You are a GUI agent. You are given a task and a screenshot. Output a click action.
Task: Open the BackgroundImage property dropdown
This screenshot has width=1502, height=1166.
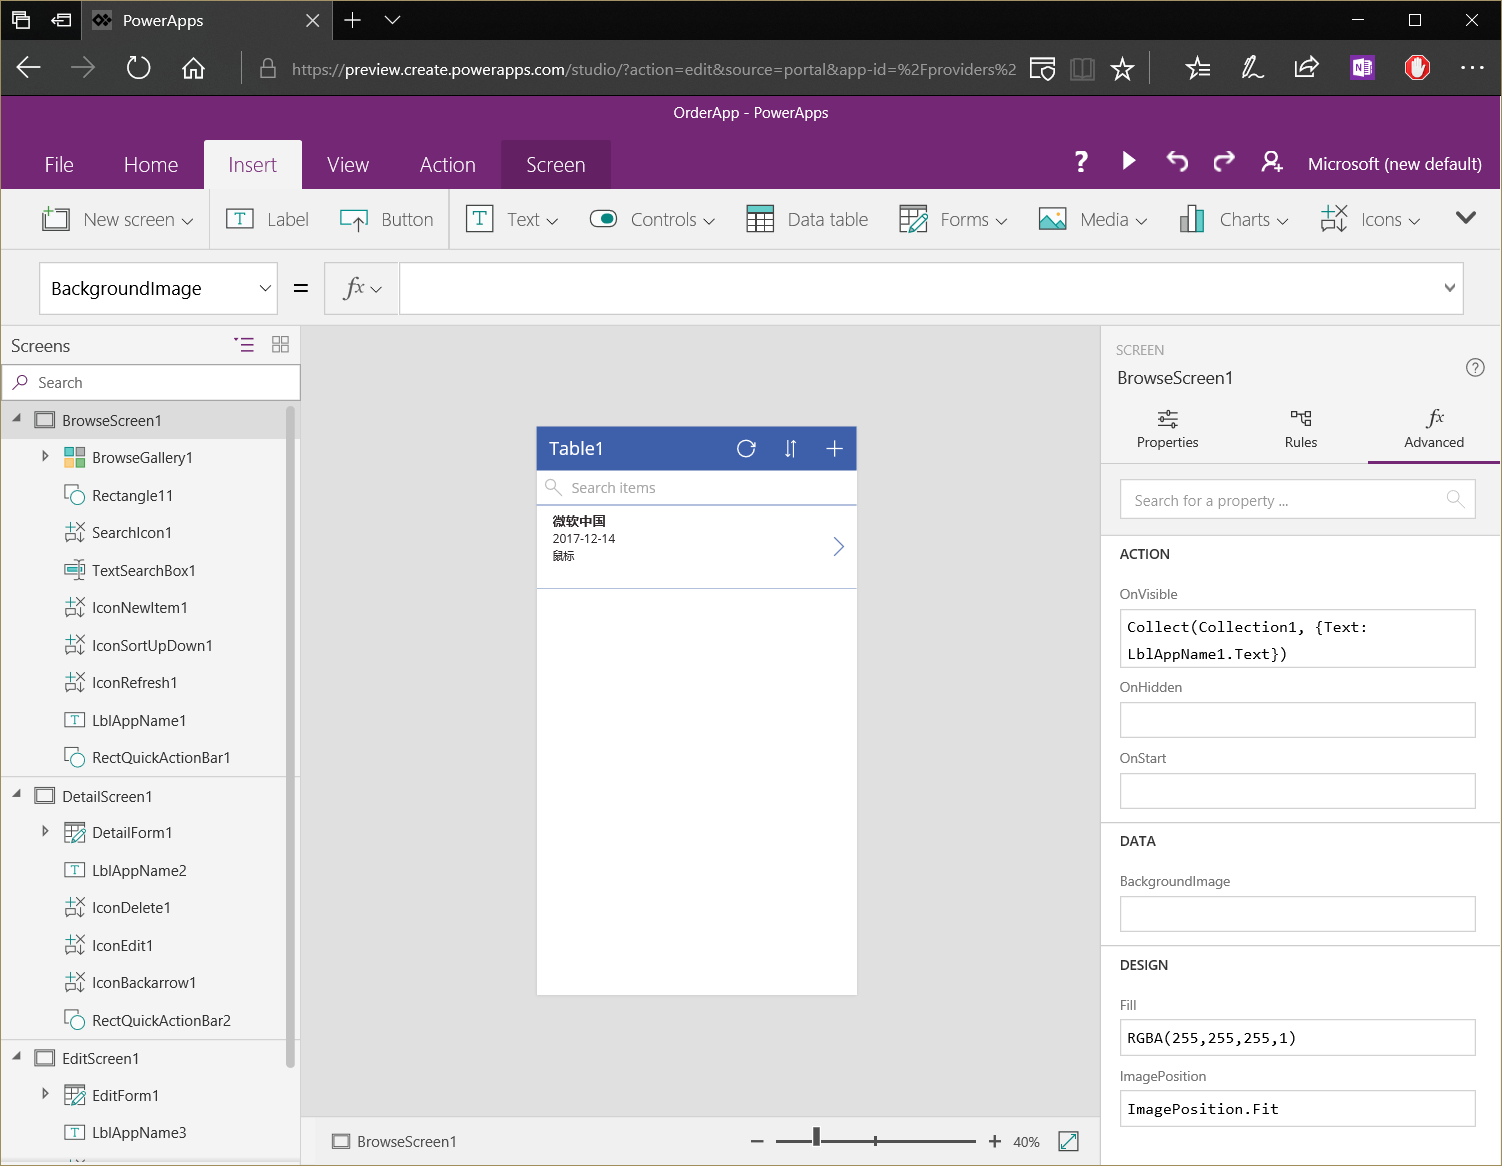pyautogui.click(x=263, y=288)
